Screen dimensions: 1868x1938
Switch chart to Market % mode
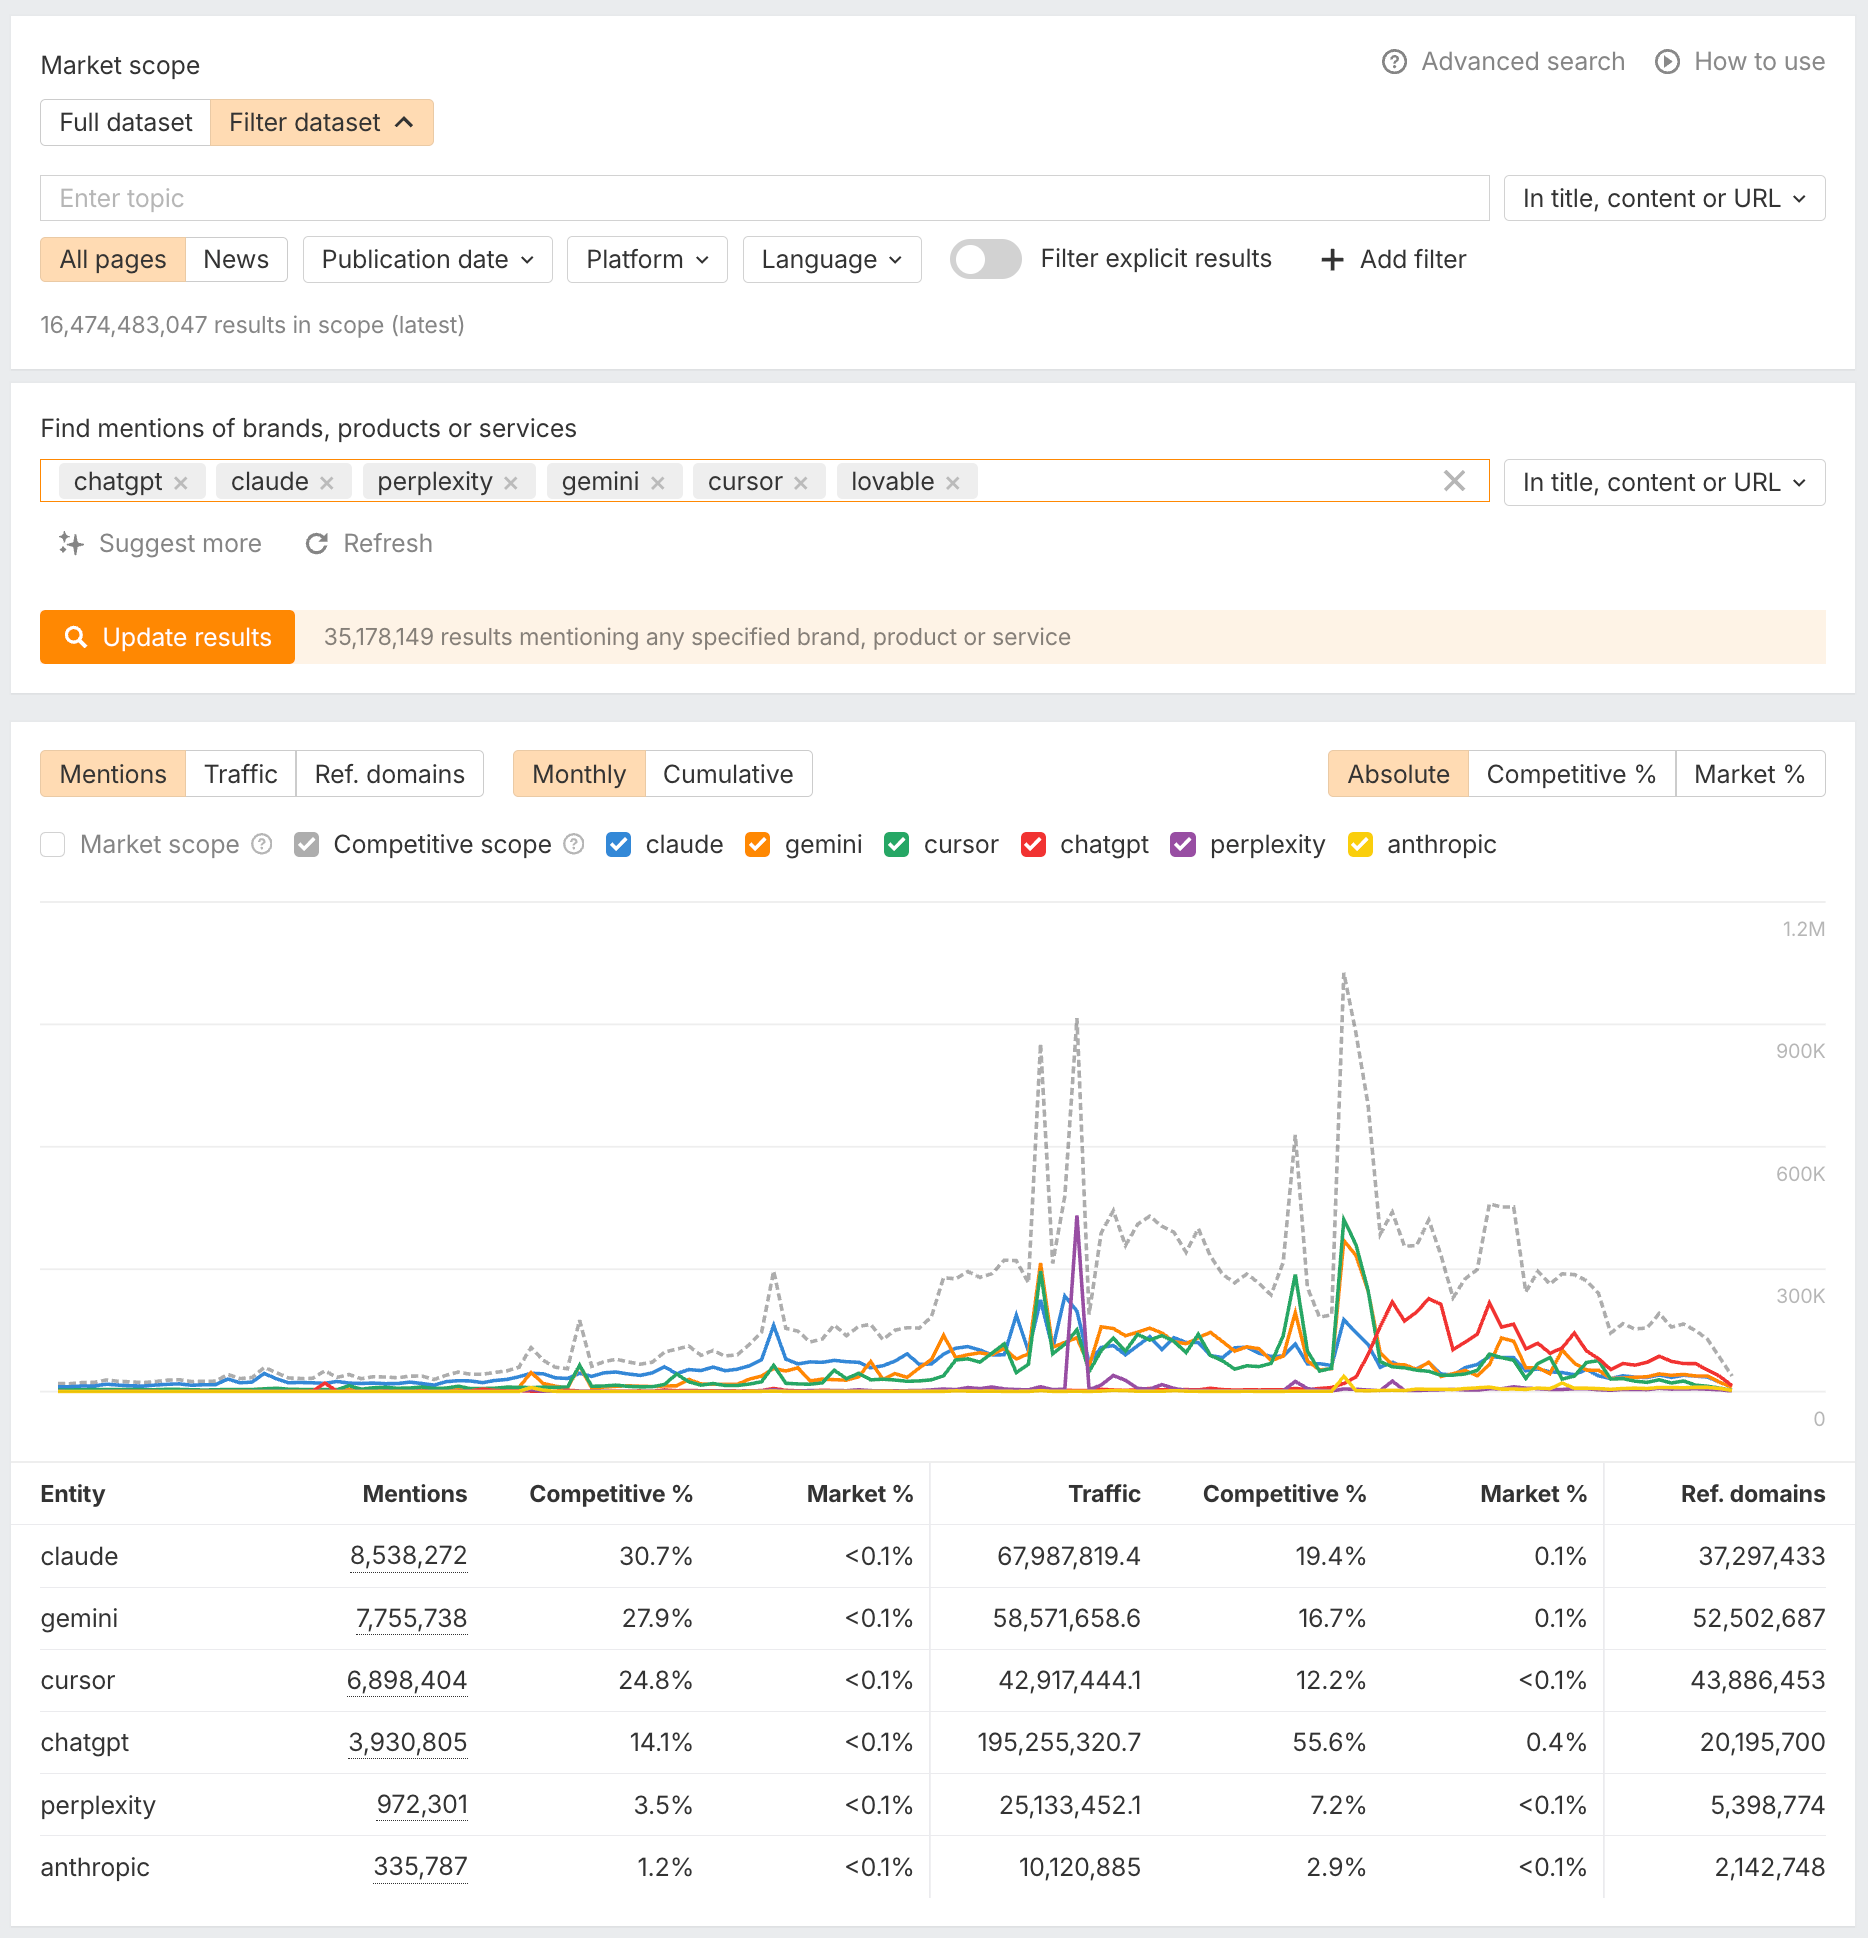pos(1750,774)
